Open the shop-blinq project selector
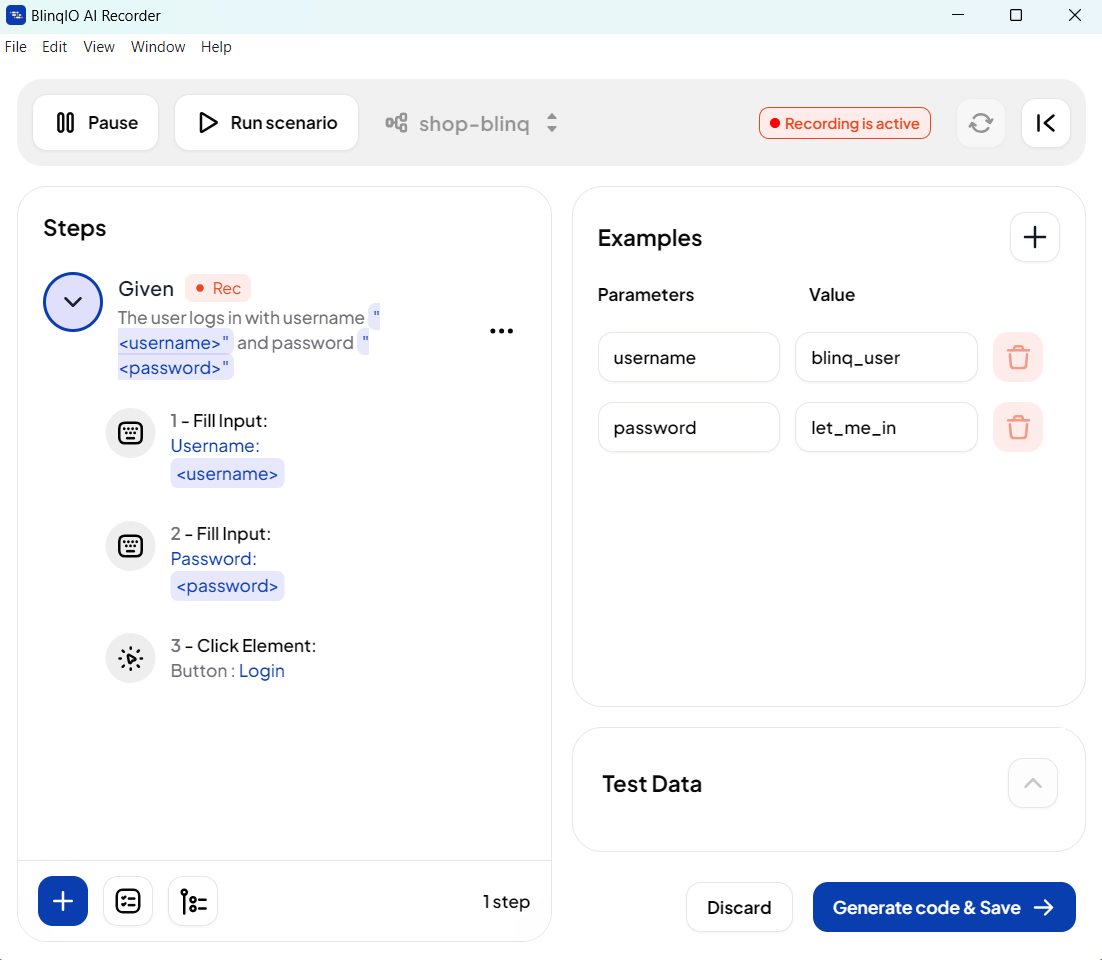Screen dimensions: 1102x960 pos(472,123)
